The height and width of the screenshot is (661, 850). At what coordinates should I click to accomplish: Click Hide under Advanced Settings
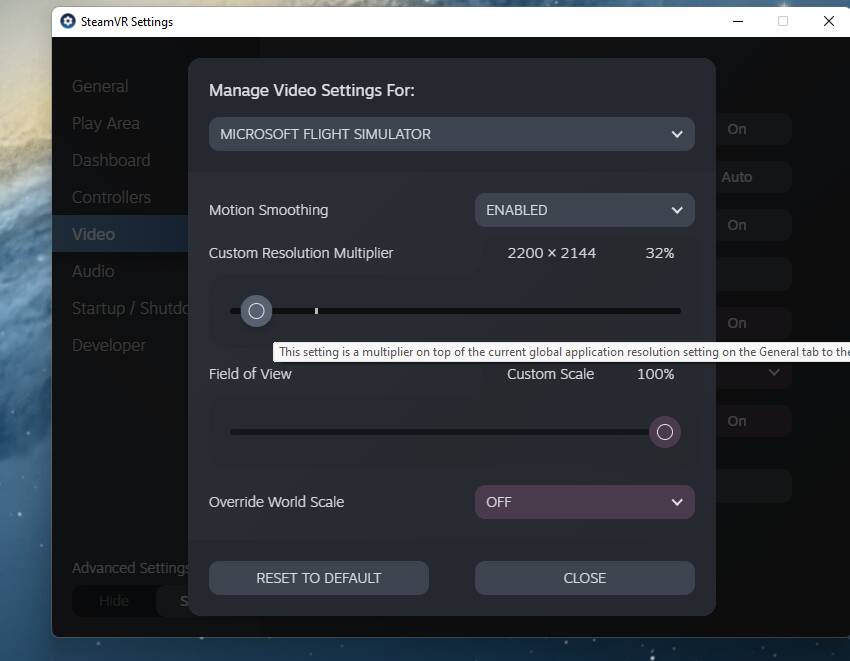(x=114, y=601)
